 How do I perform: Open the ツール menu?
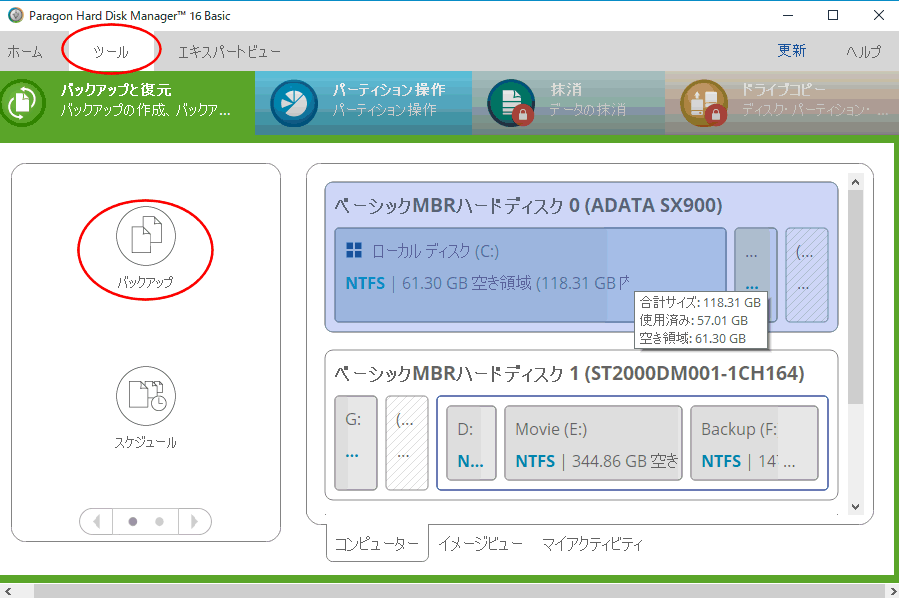pos(110,51)
